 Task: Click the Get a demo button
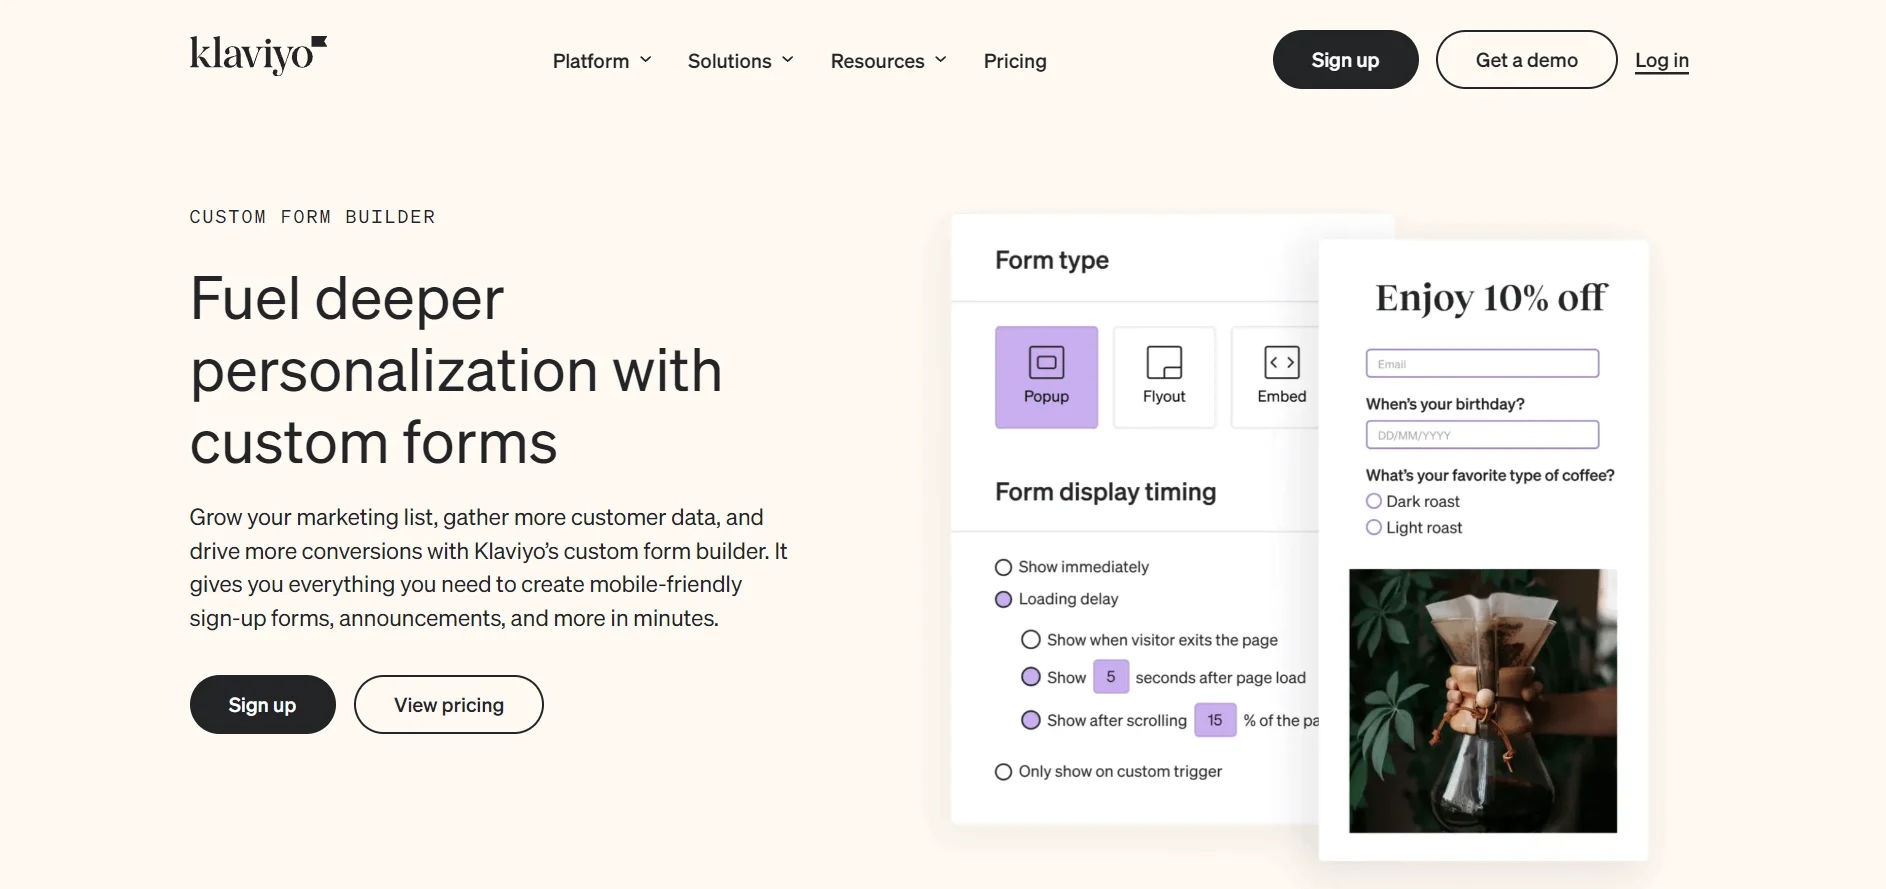(1525, 59)
